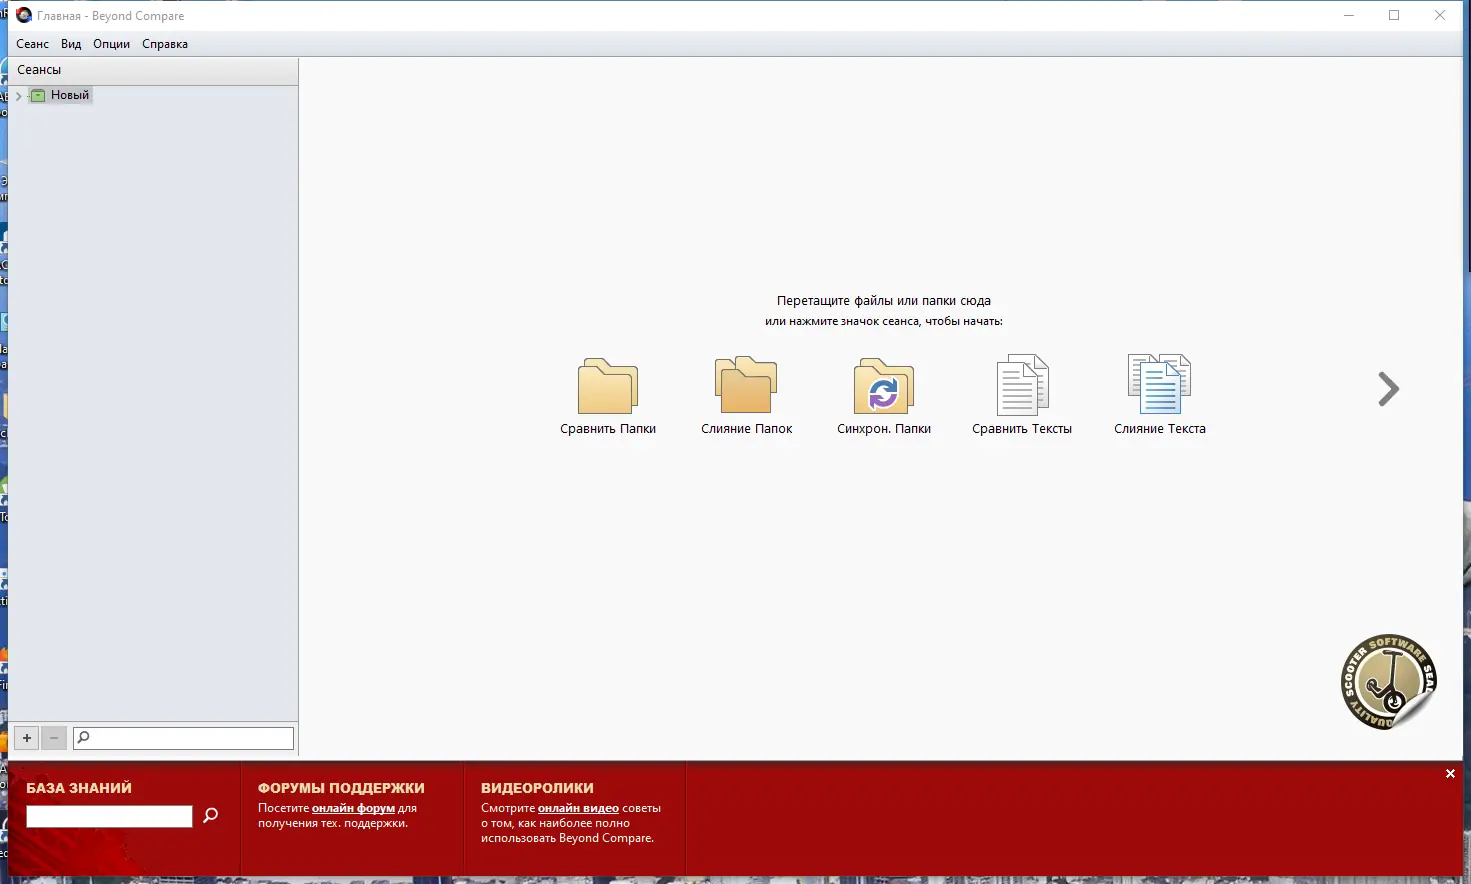
Task: Open the Справка menu
Action: (165, 44)
